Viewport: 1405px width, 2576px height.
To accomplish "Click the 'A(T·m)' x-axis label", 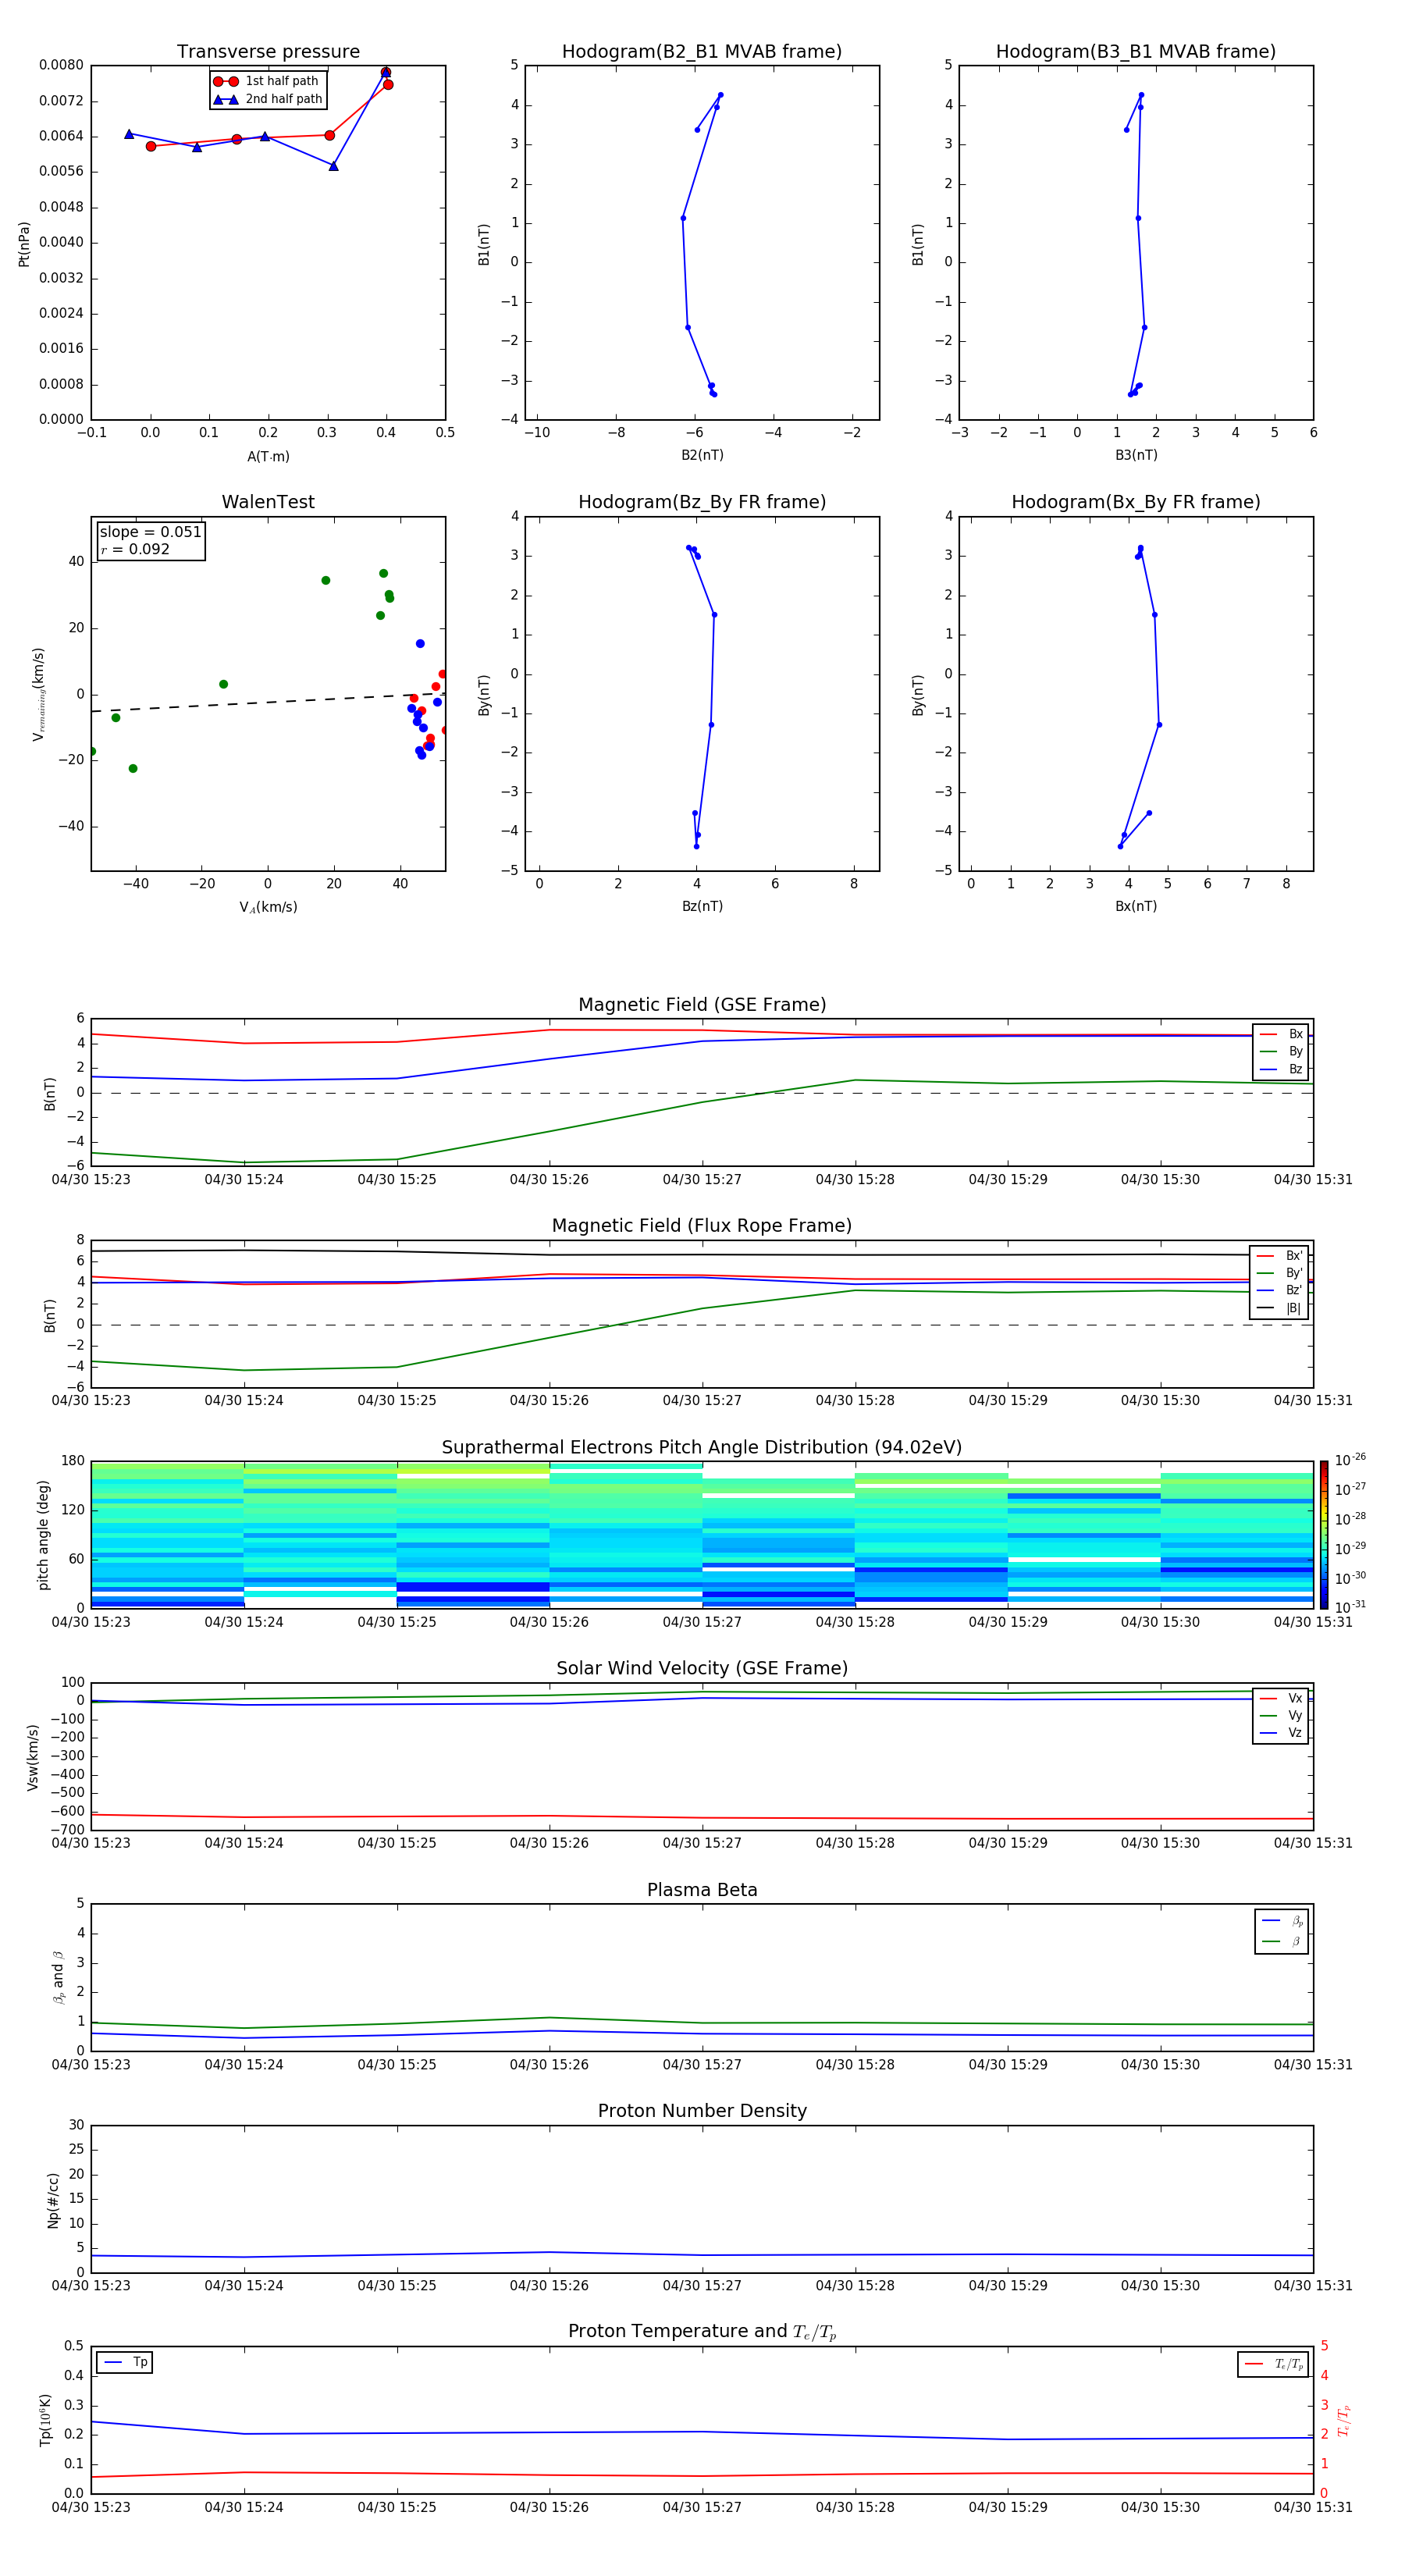I will click(x=268, y=457).
